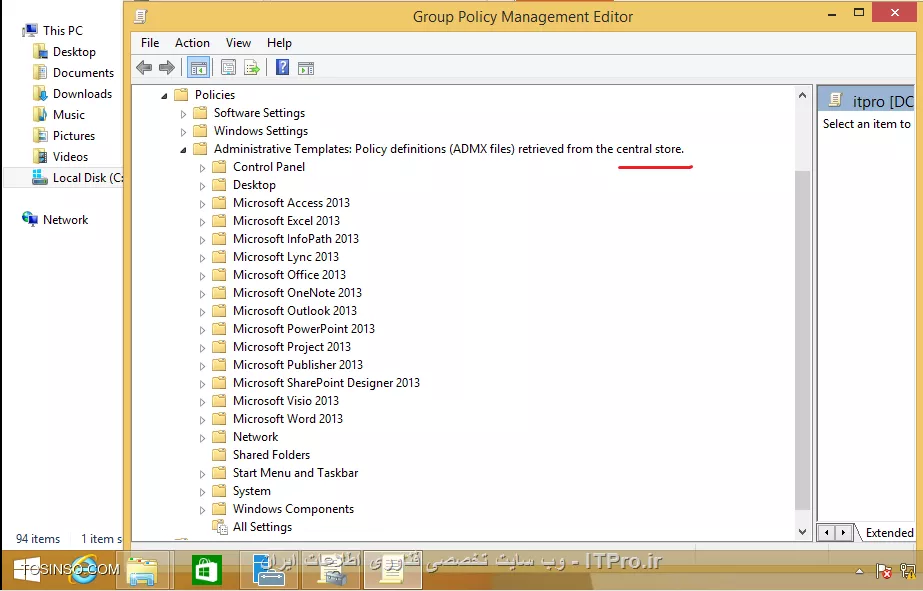
Task: Click the Windows Settings folder icon
Action: tap(200, 131)
